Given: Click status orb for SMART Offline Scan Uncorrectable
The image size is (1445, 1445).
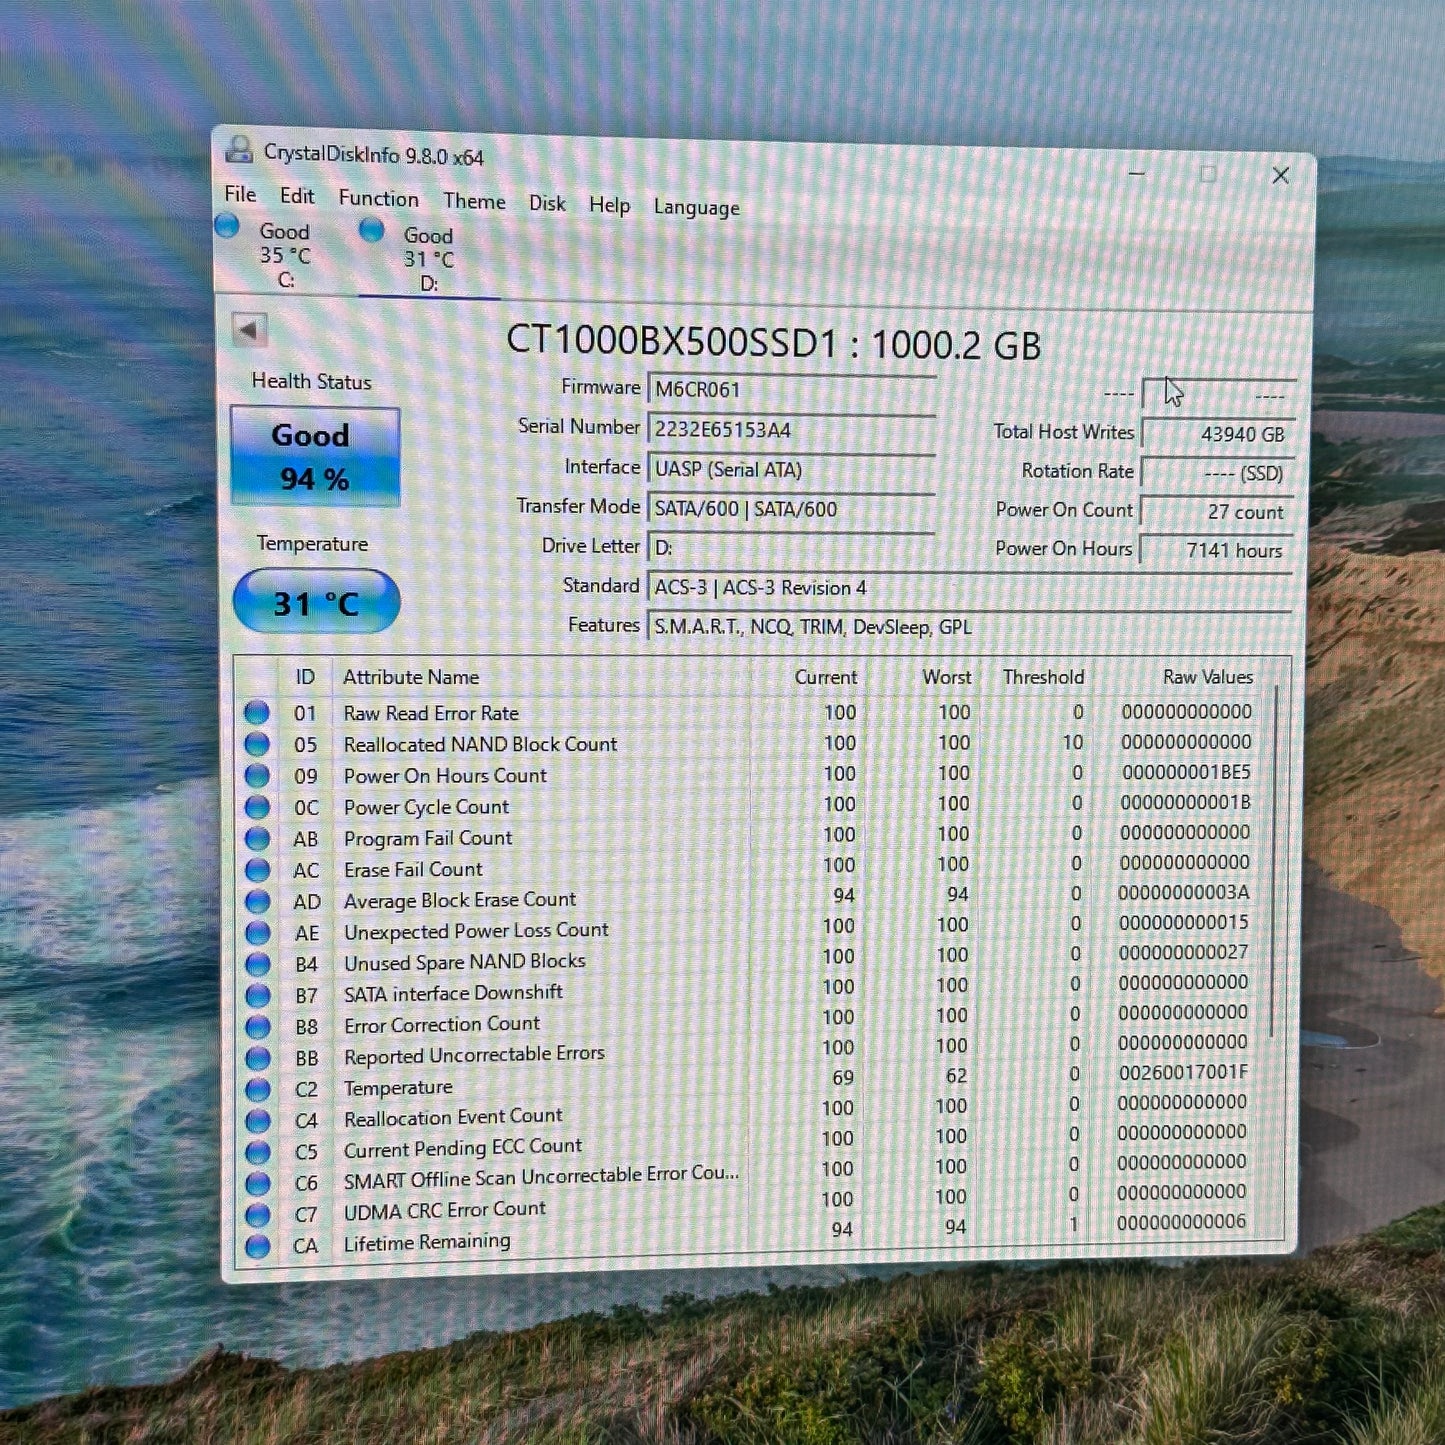Looking at the screenshot, I should coord(257,1184).
